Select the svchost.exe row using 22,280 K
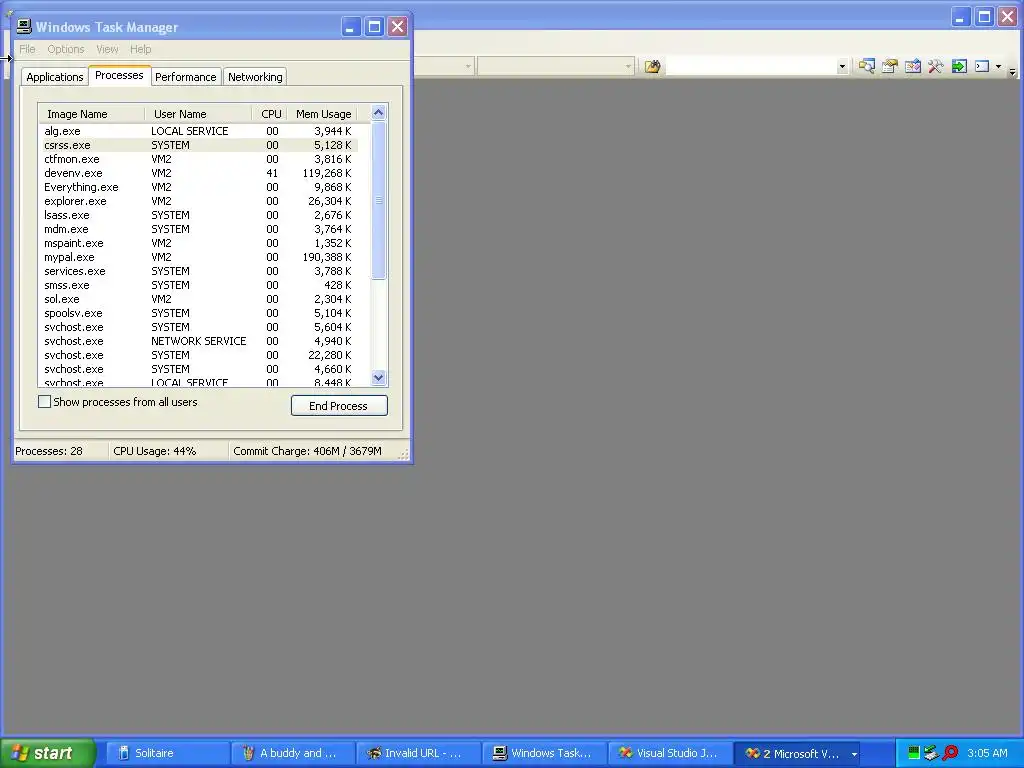The width and height of the screenshot is (1024, 768). tap(199, 355)
